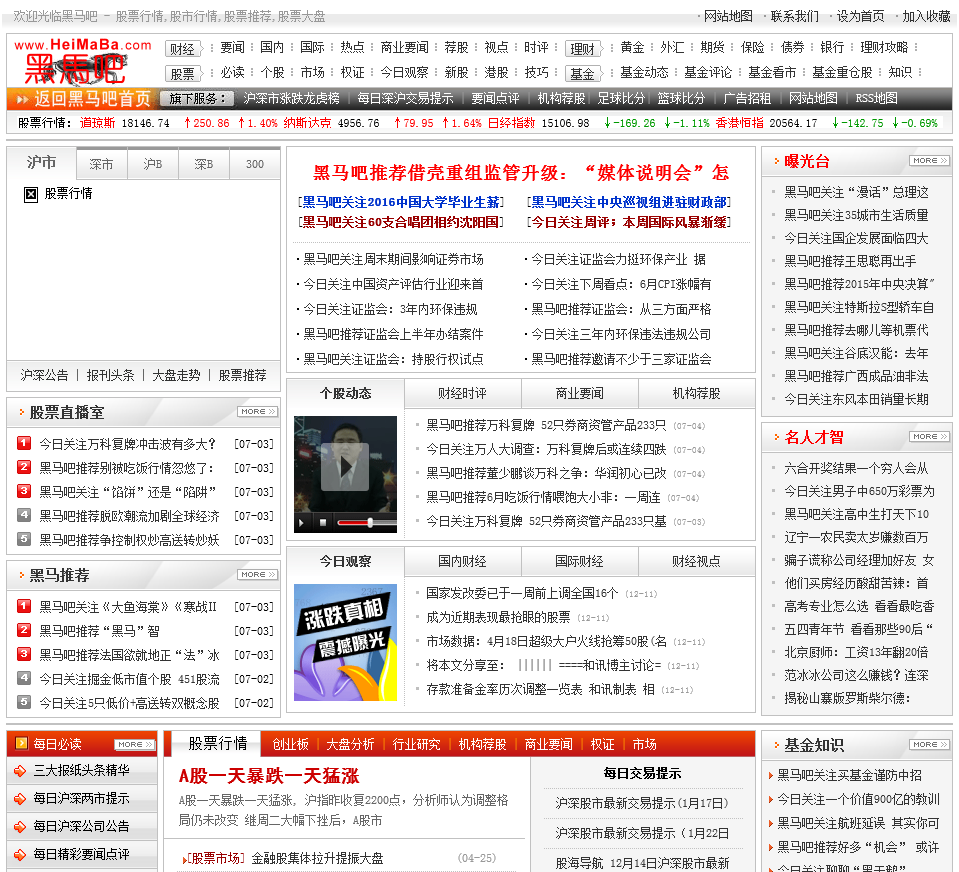The width and height of the screenshot is (959, 872).
Task: Open 六合开奖结果一个穷人会从 article
Action: click(x=856, y=468)
